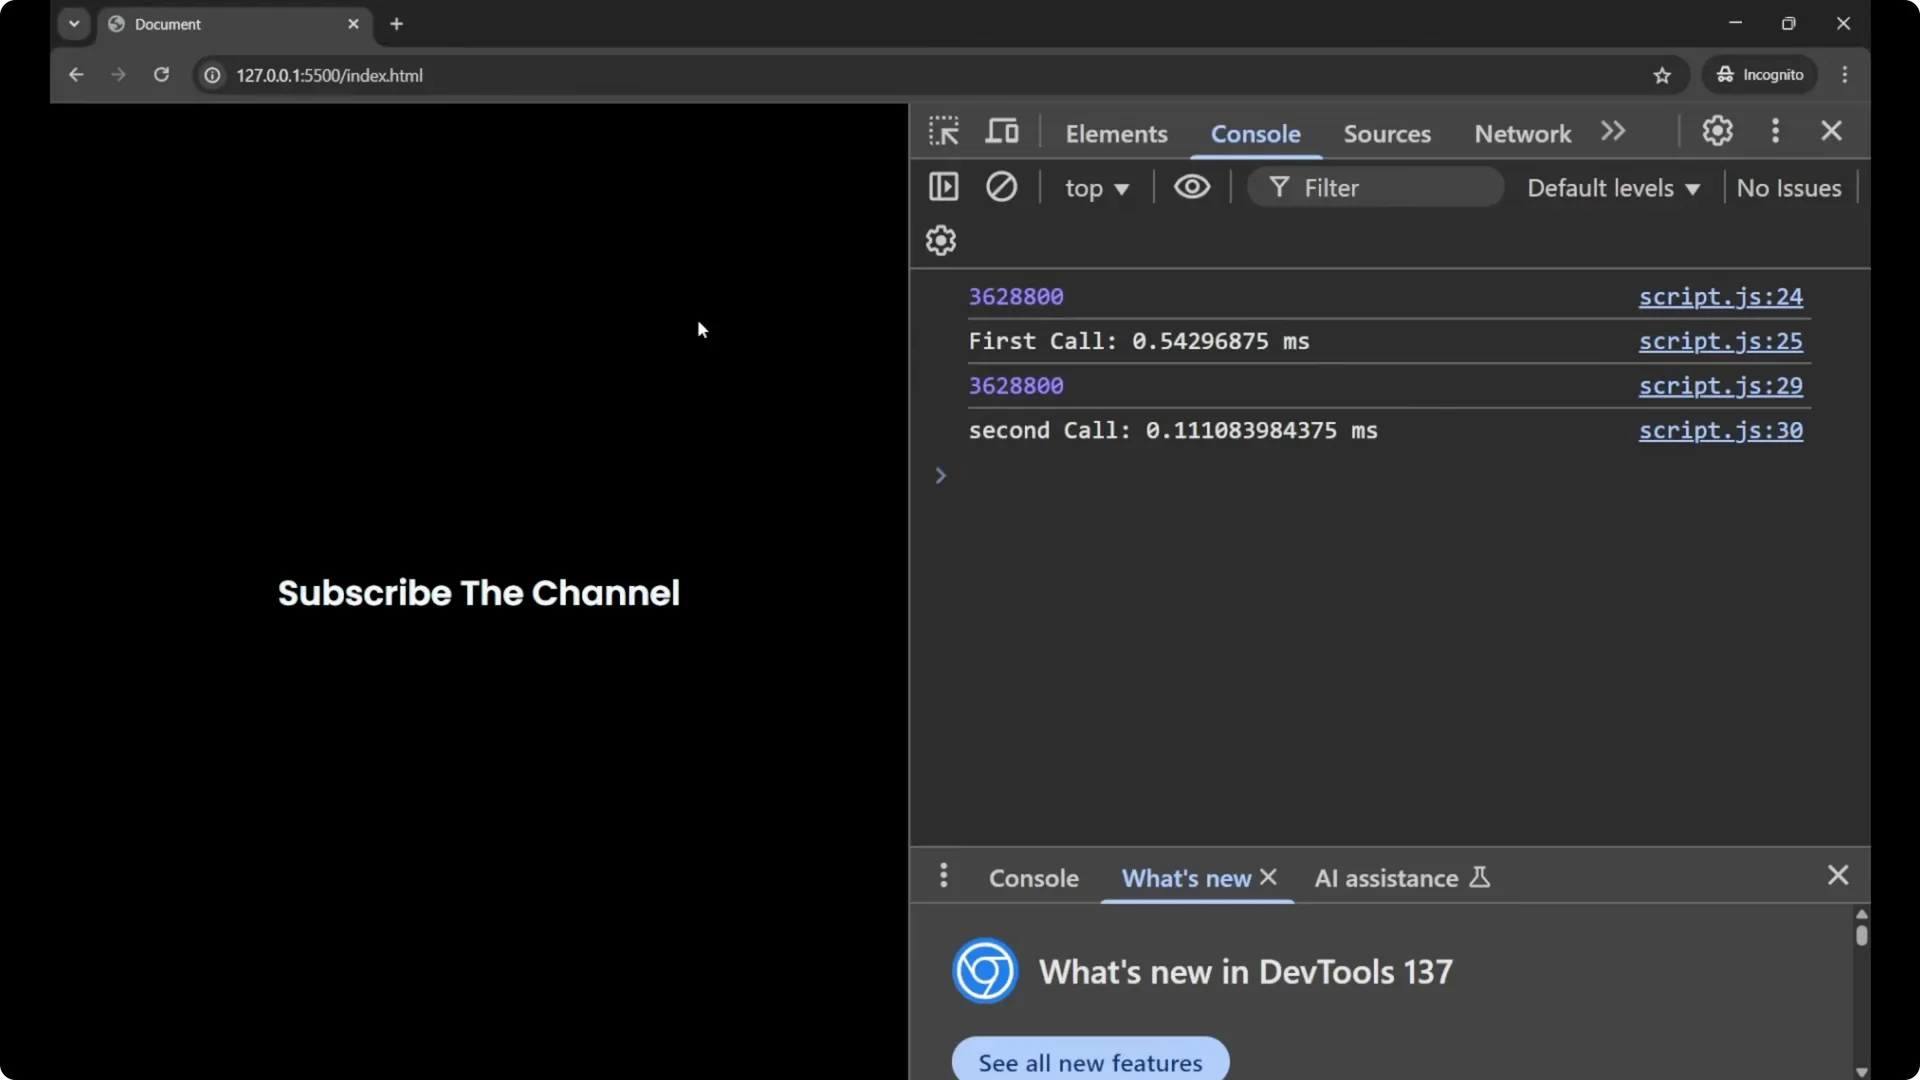This screenshot has width=1920, height=1080.
Task: Toggle the device toolbar icon
Action: point(1002,131)
